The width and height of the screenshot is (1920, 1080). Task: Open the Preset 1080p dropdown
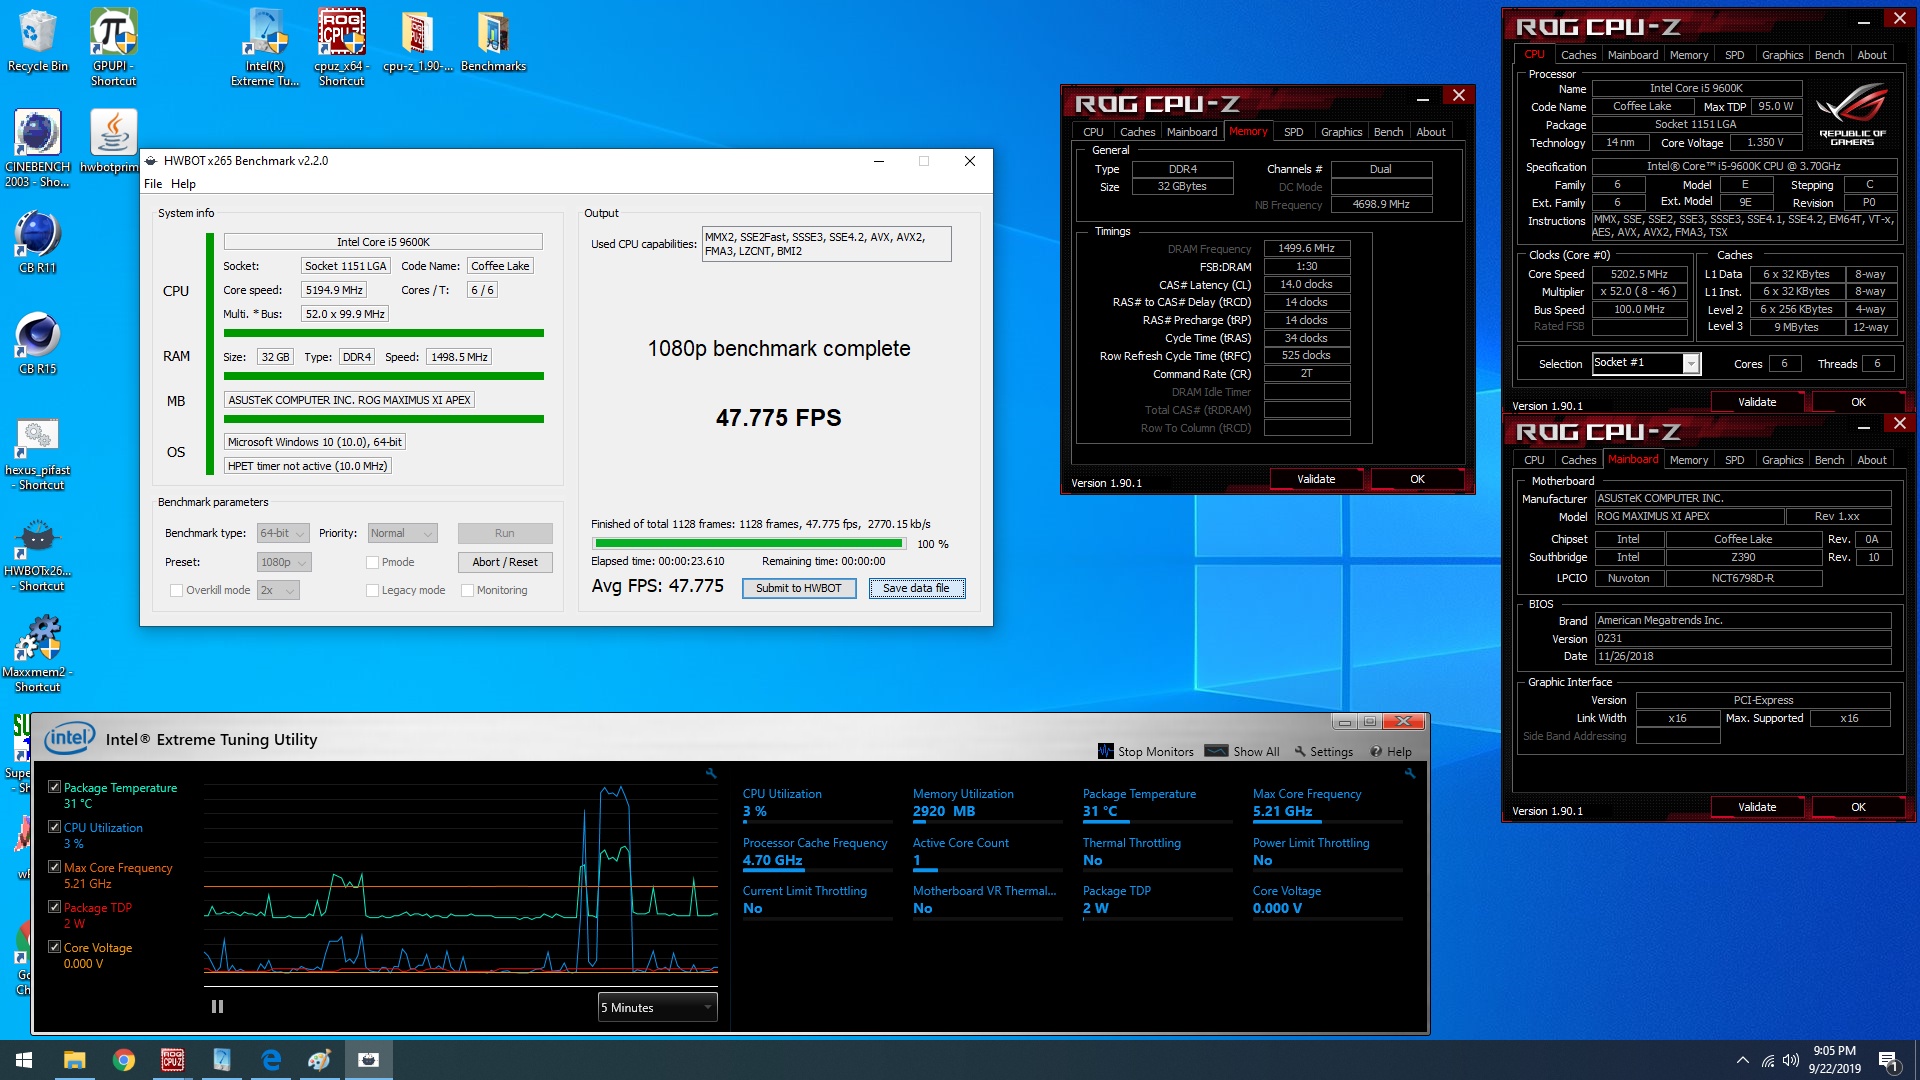(x=284, y=562)
